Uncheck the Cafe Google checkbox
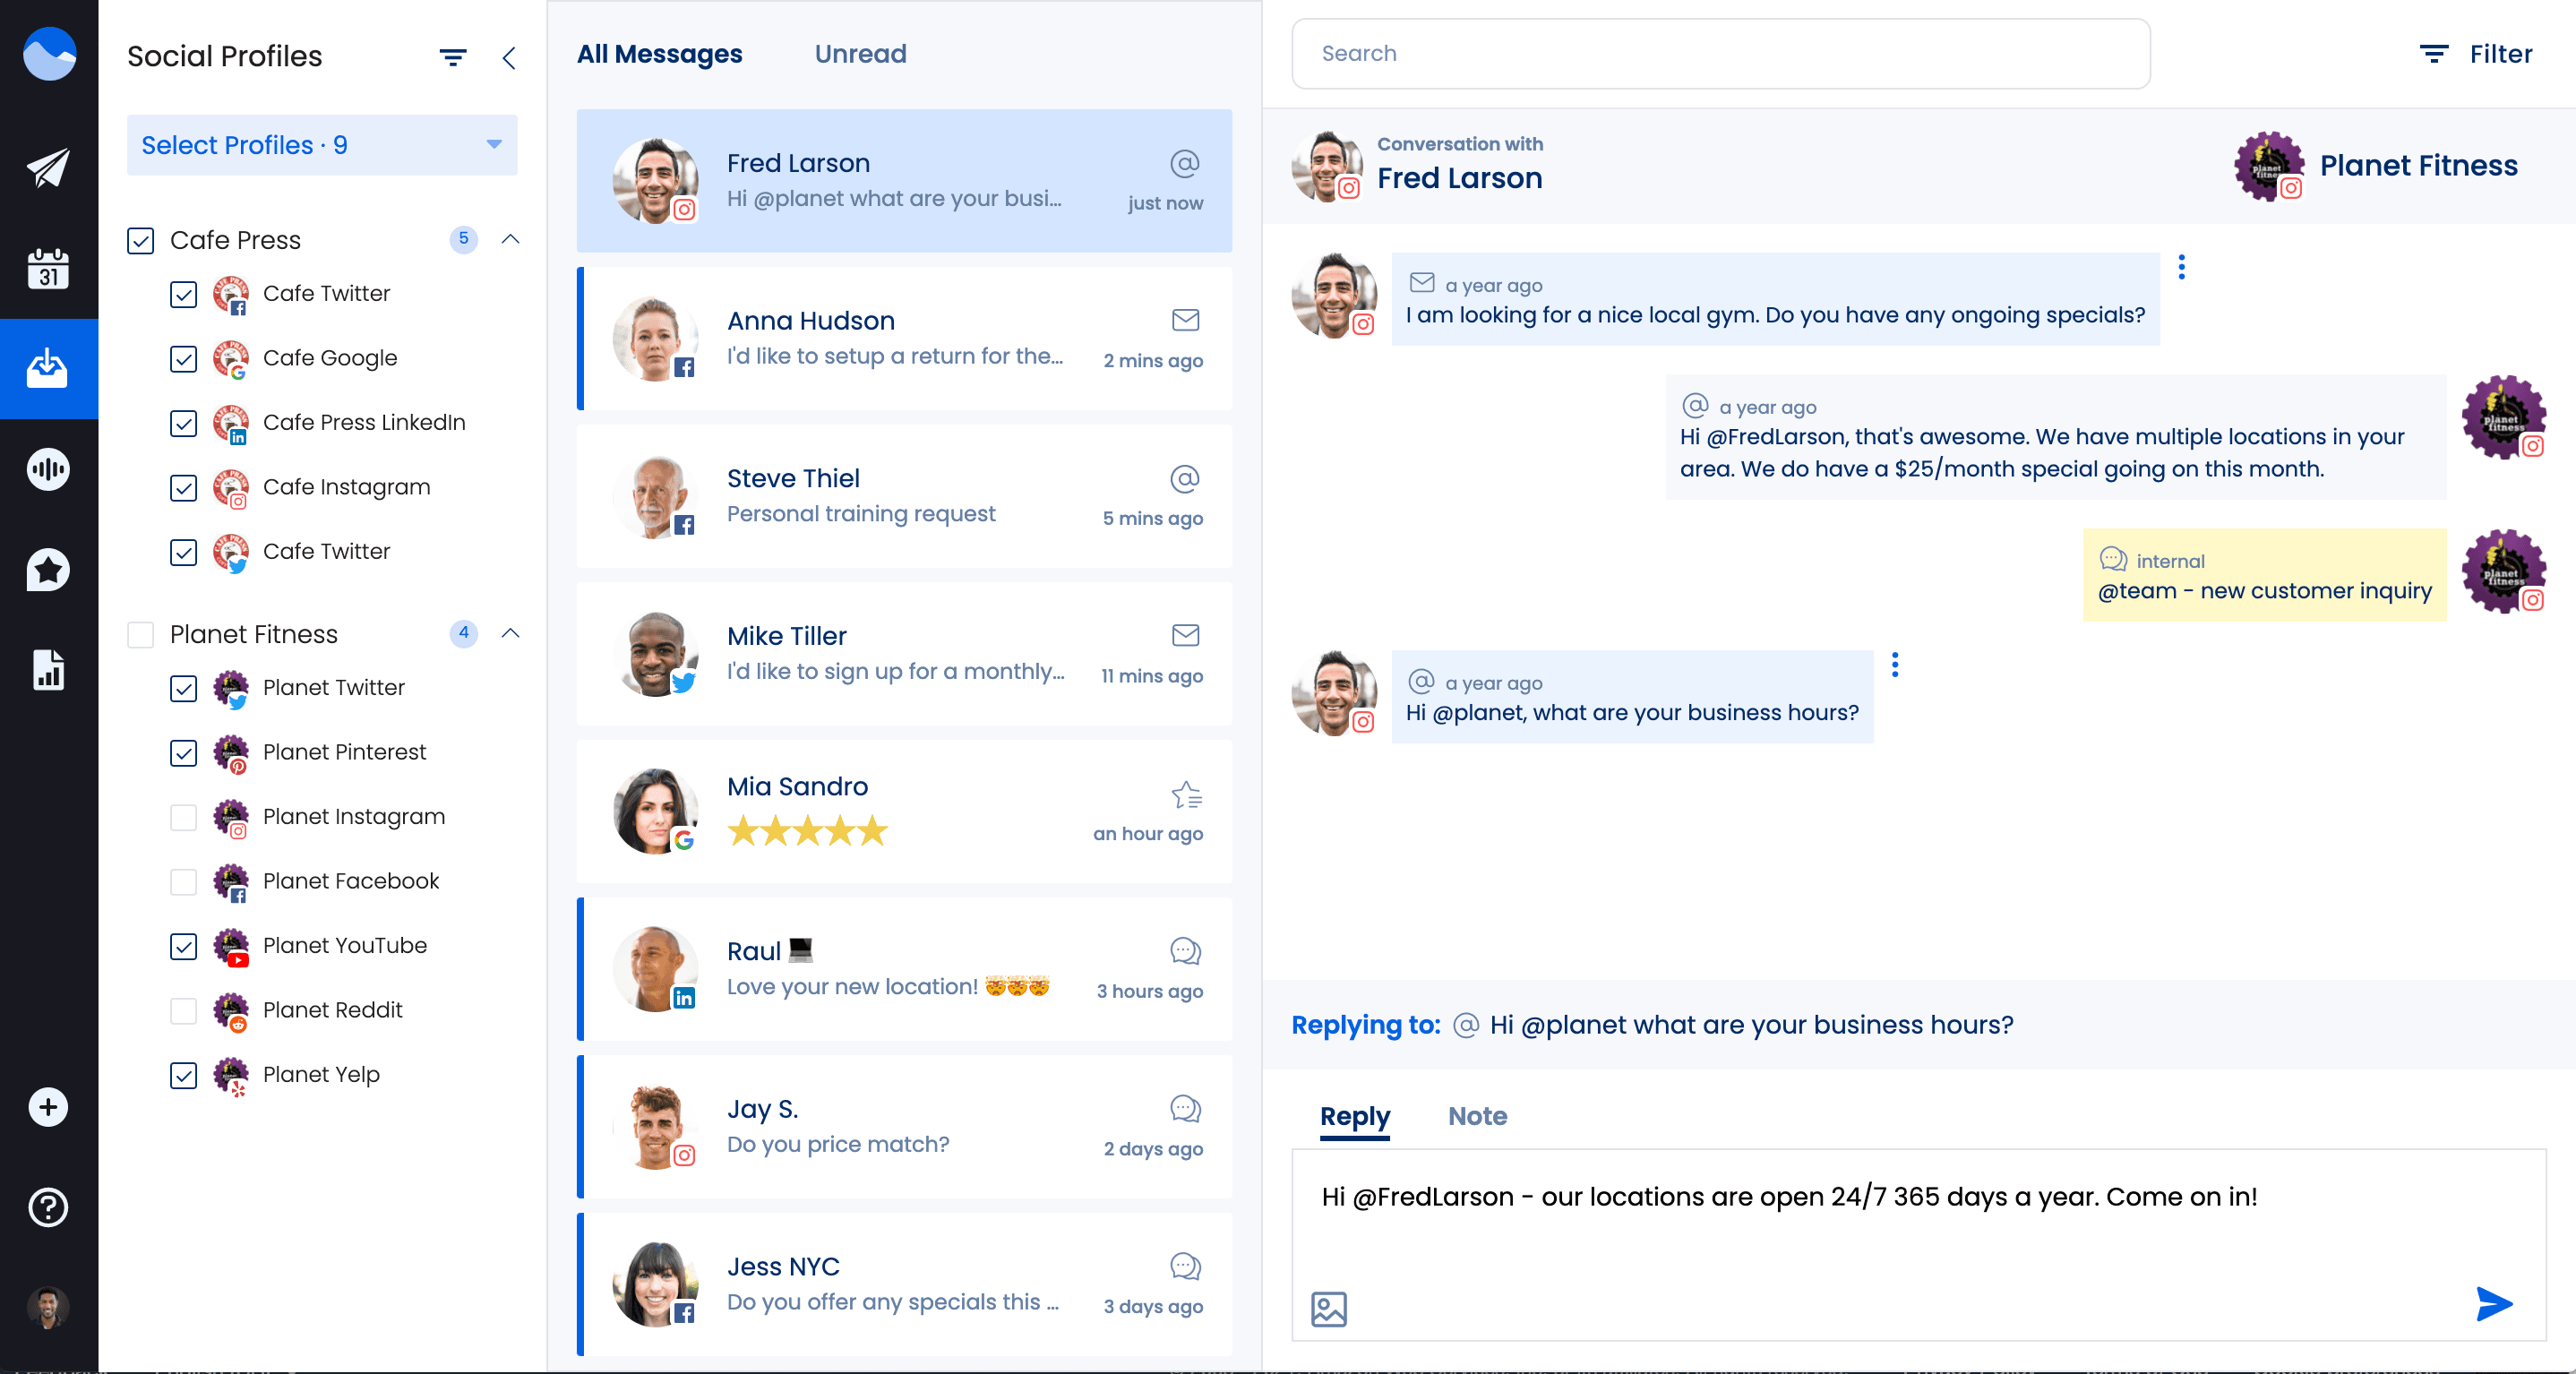The height and width of the screenshot is (1374, 2576). pos(183,358)
